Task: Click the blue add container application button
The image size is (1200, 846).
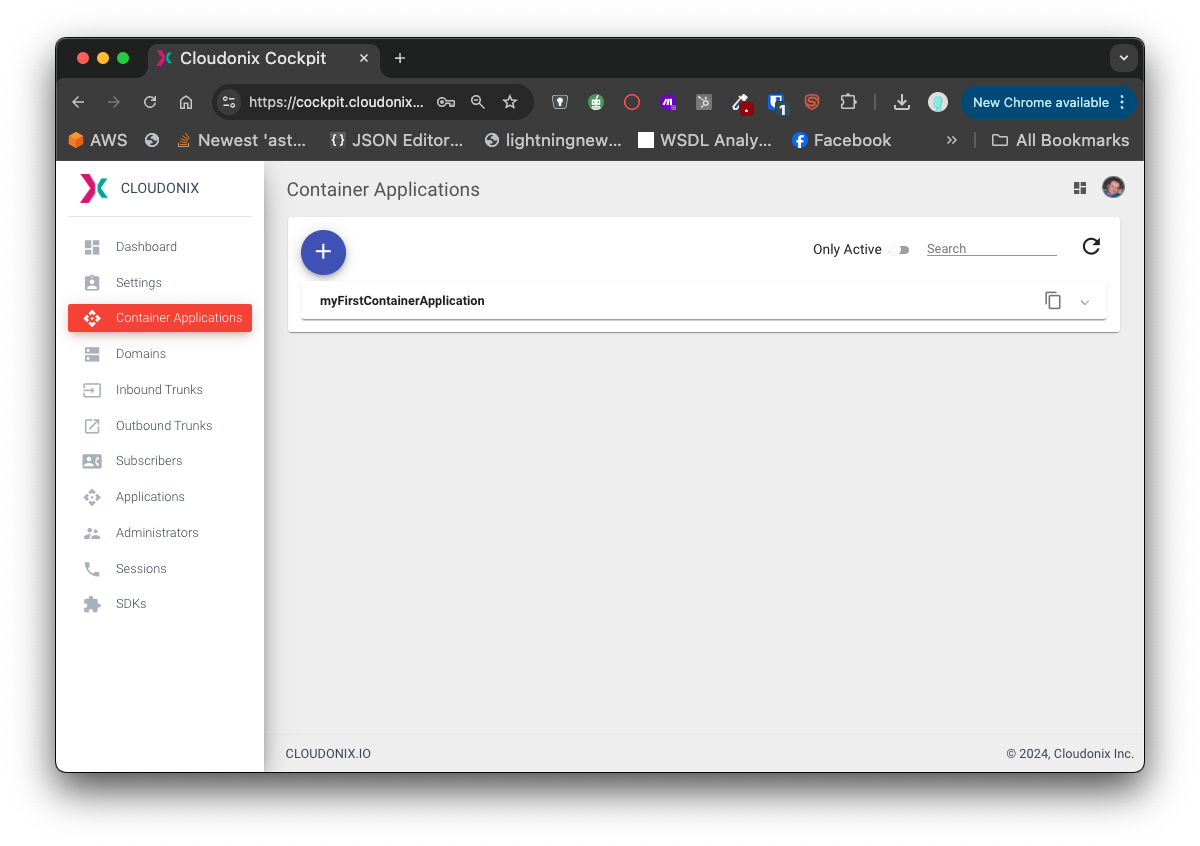Action: point(323,252)
